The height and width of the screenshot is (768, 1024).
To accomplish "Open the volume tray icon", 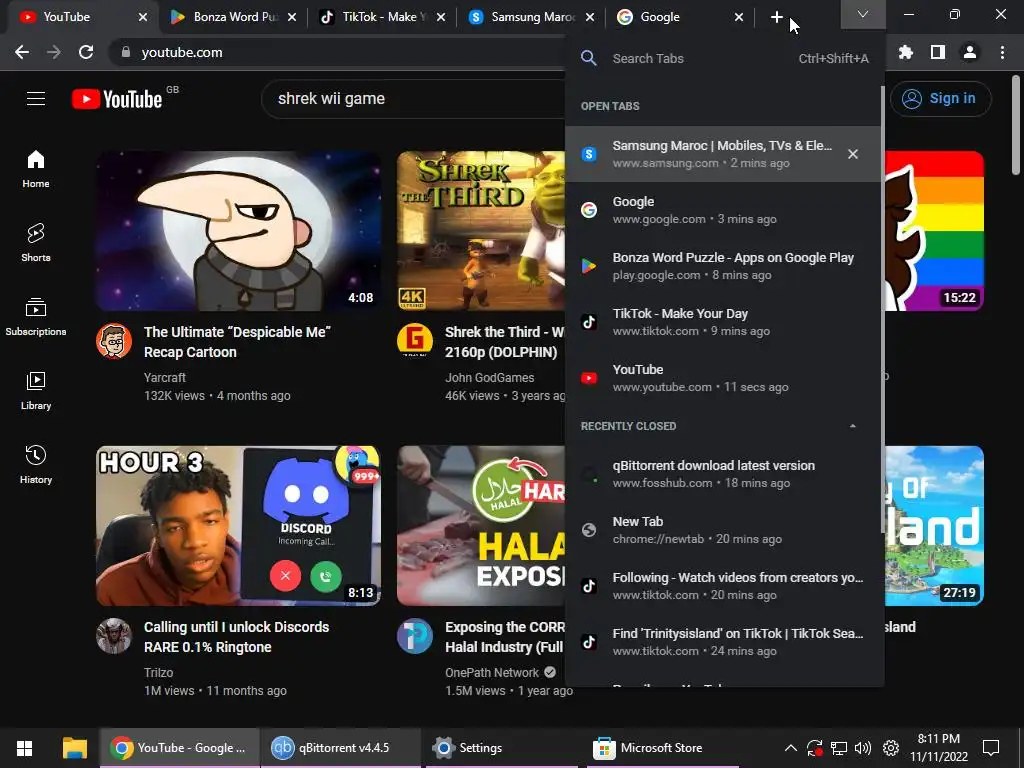I will click(x=863, y=748).
